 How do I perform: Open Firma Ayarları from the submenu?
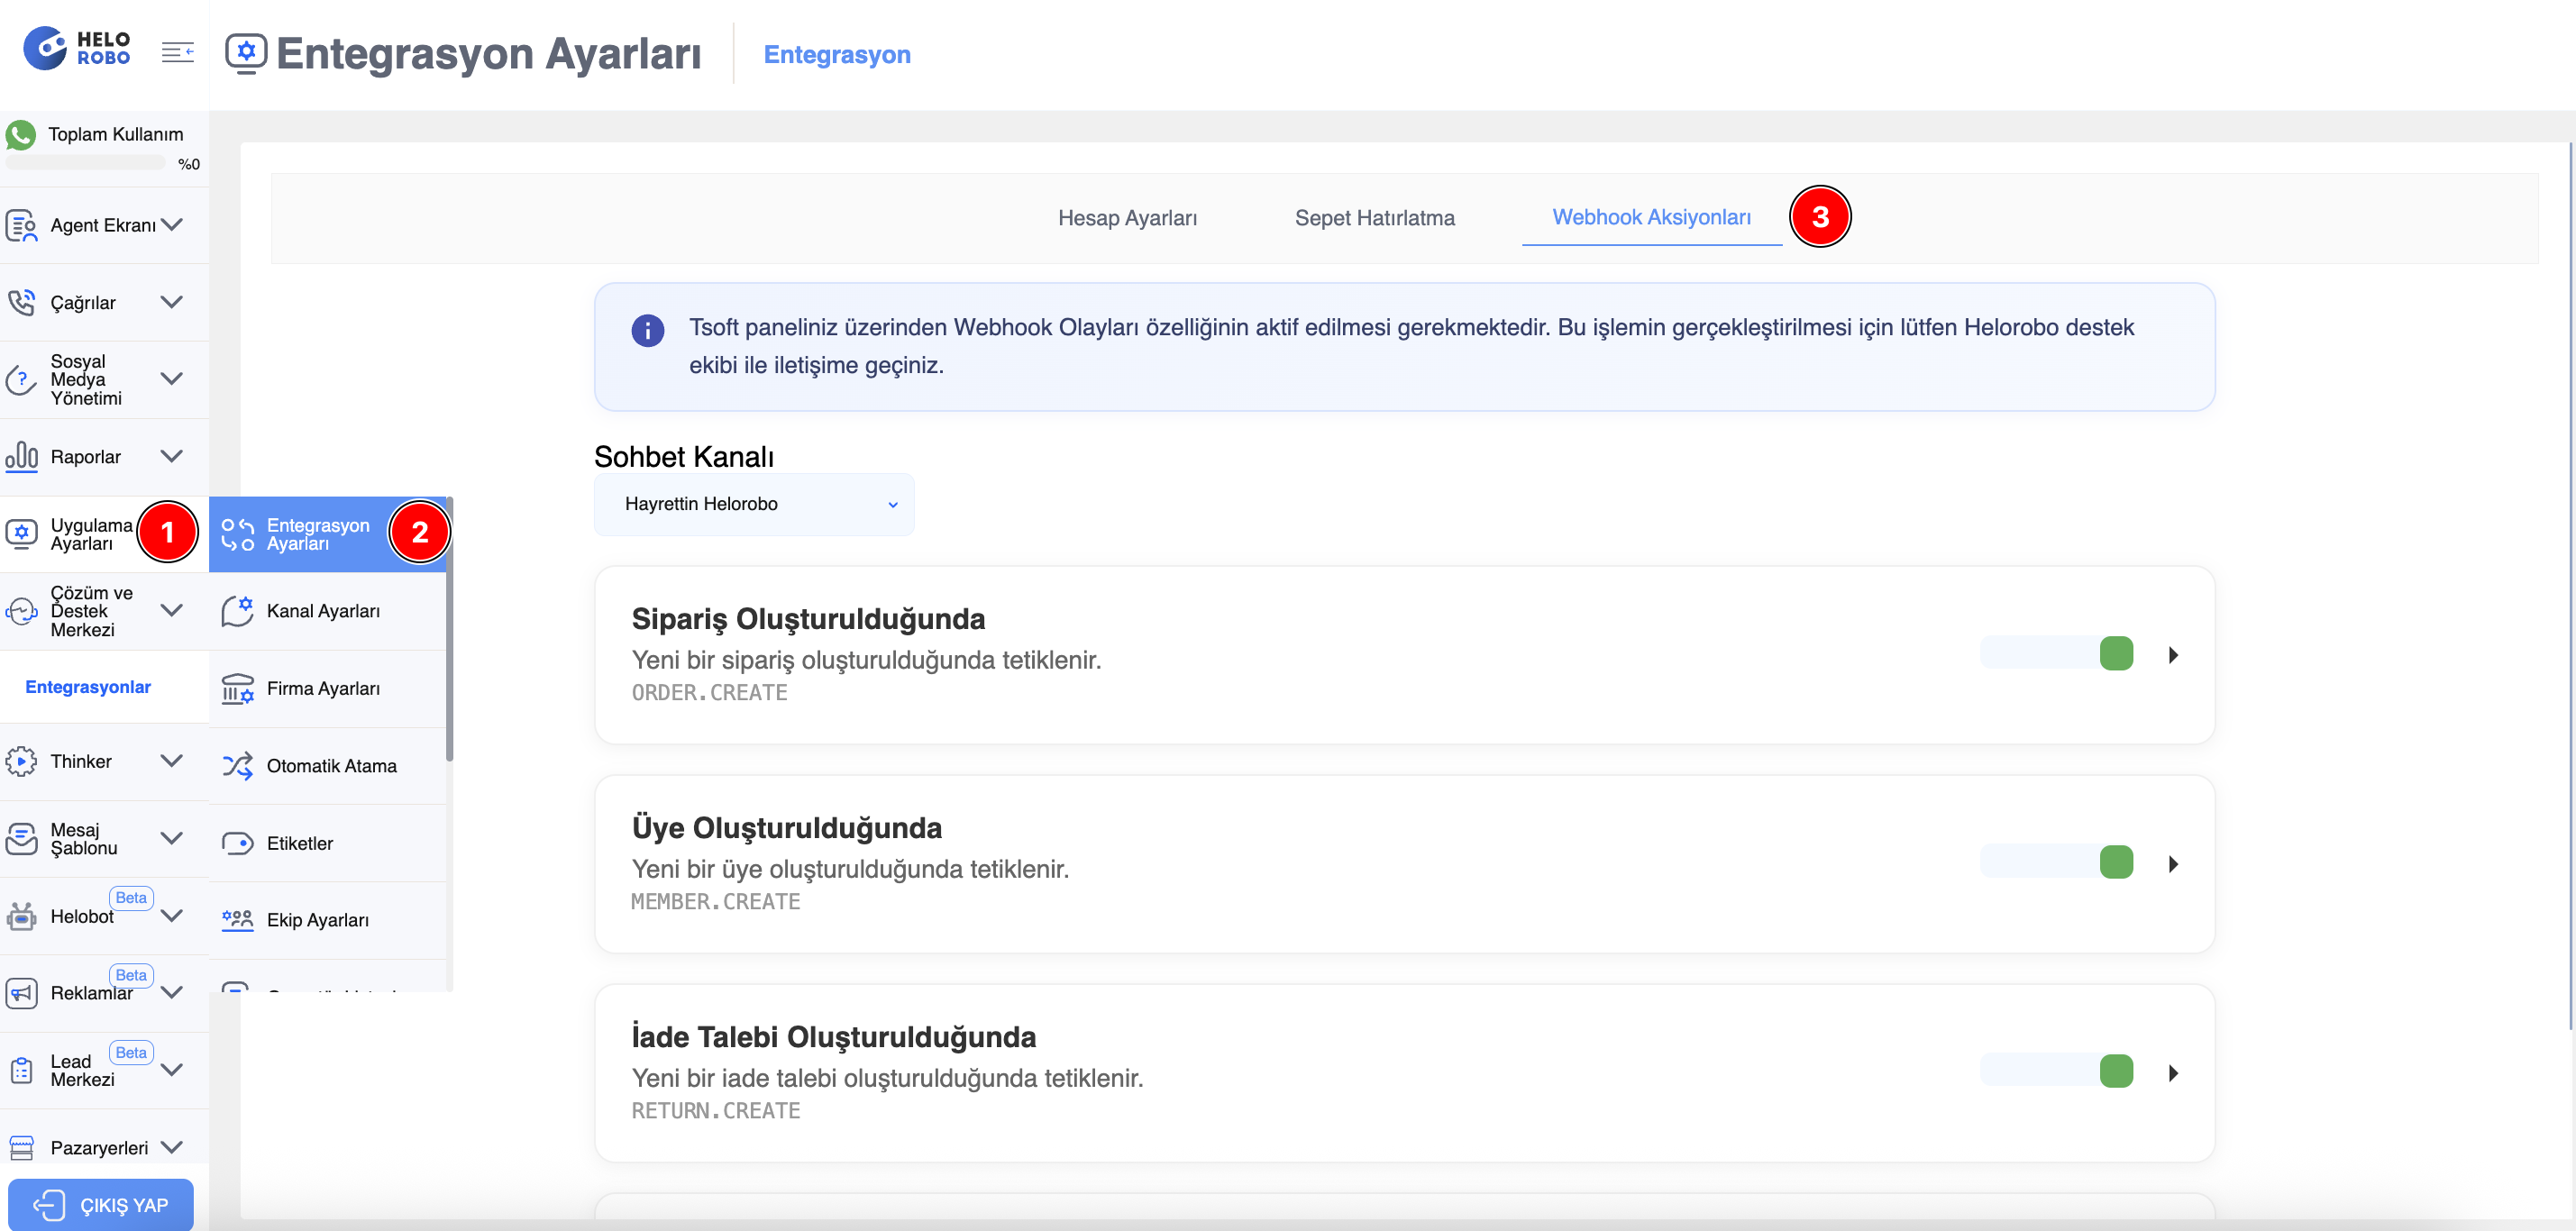328,688
